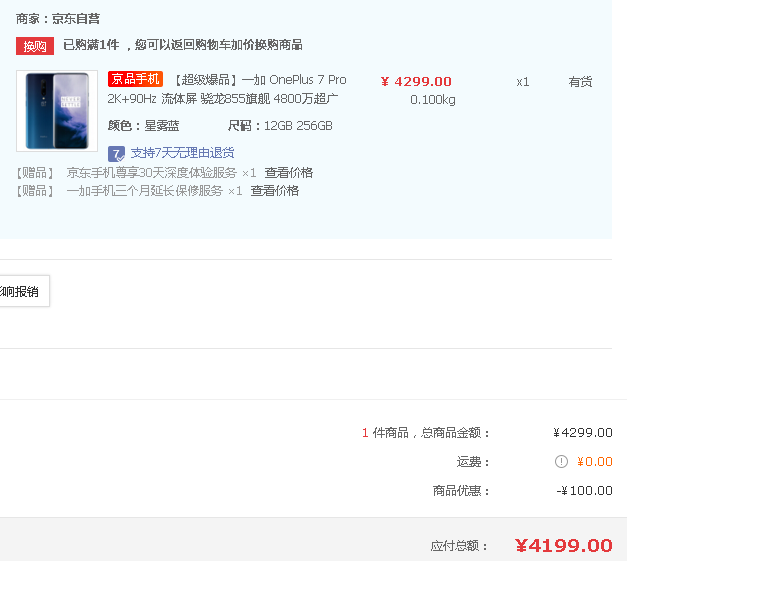Click the 京品手机 badge
This screenshot has width=768, height=614.
(x=135, y=79)
